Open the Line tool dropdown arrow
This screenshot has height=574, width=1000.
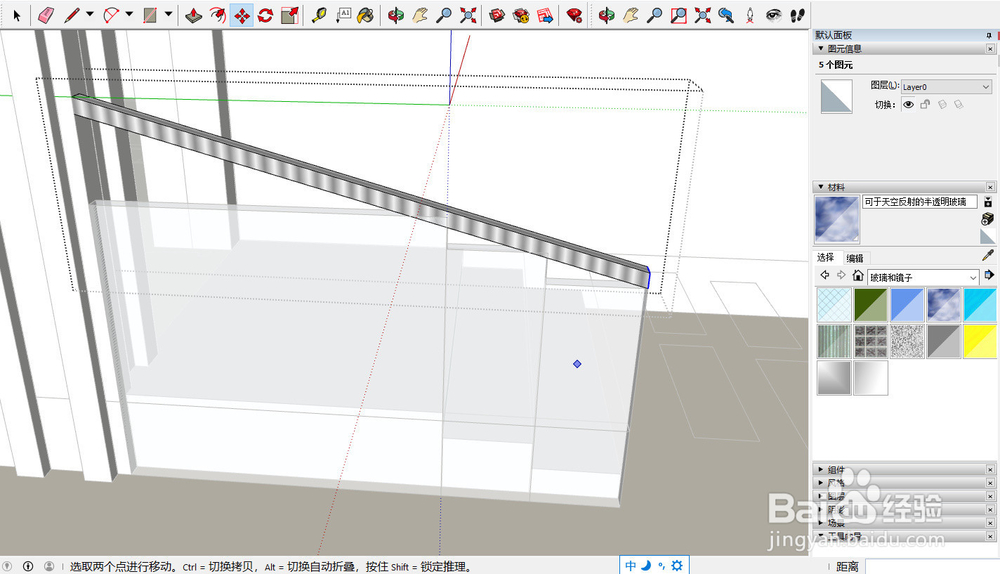(90, 14)
